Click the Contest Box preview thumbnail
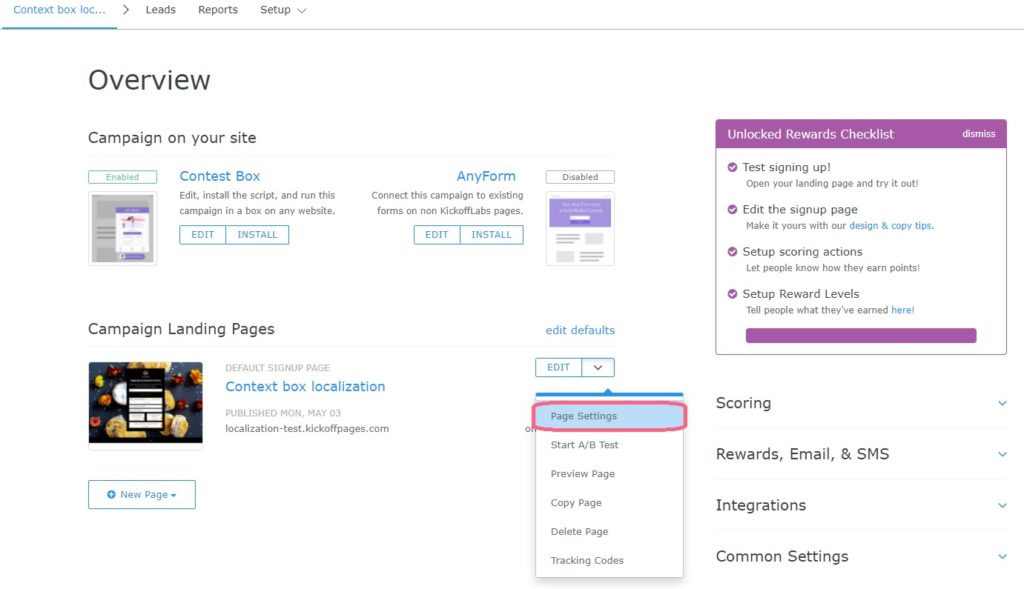 click(x=123, y=228)
